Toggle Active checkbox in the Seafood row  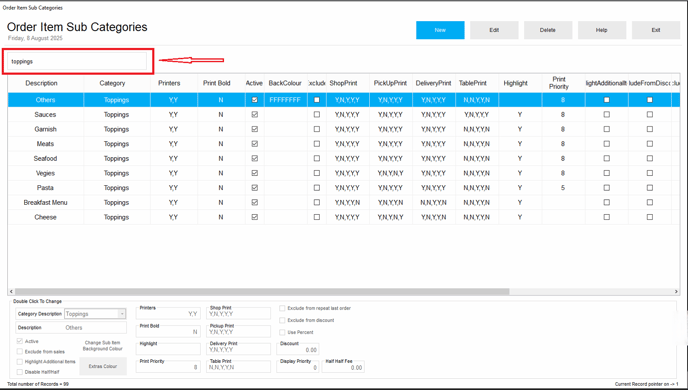pos(254,158)
